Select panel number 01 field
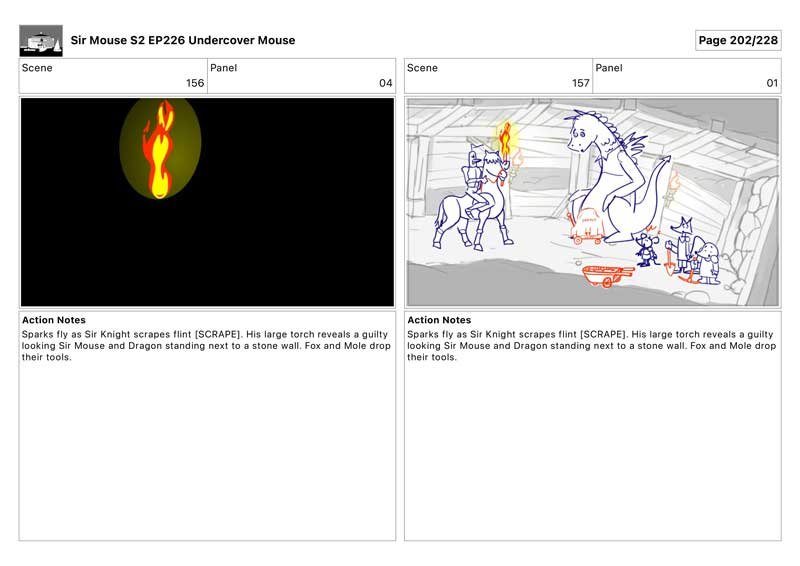The height and width of the screenshot is (566, 800). 687,76
